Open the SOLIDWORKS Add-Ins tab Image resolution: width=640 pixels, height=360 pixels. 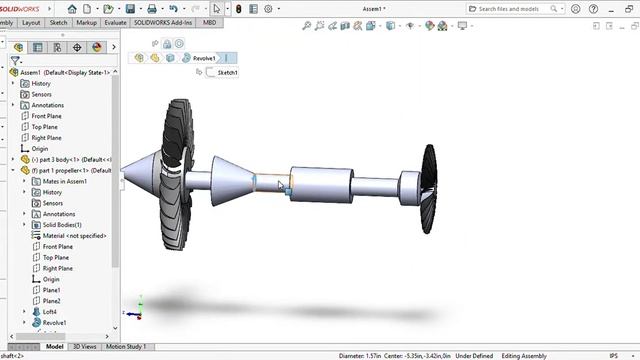pyautogui.click(x=163, y=23)
